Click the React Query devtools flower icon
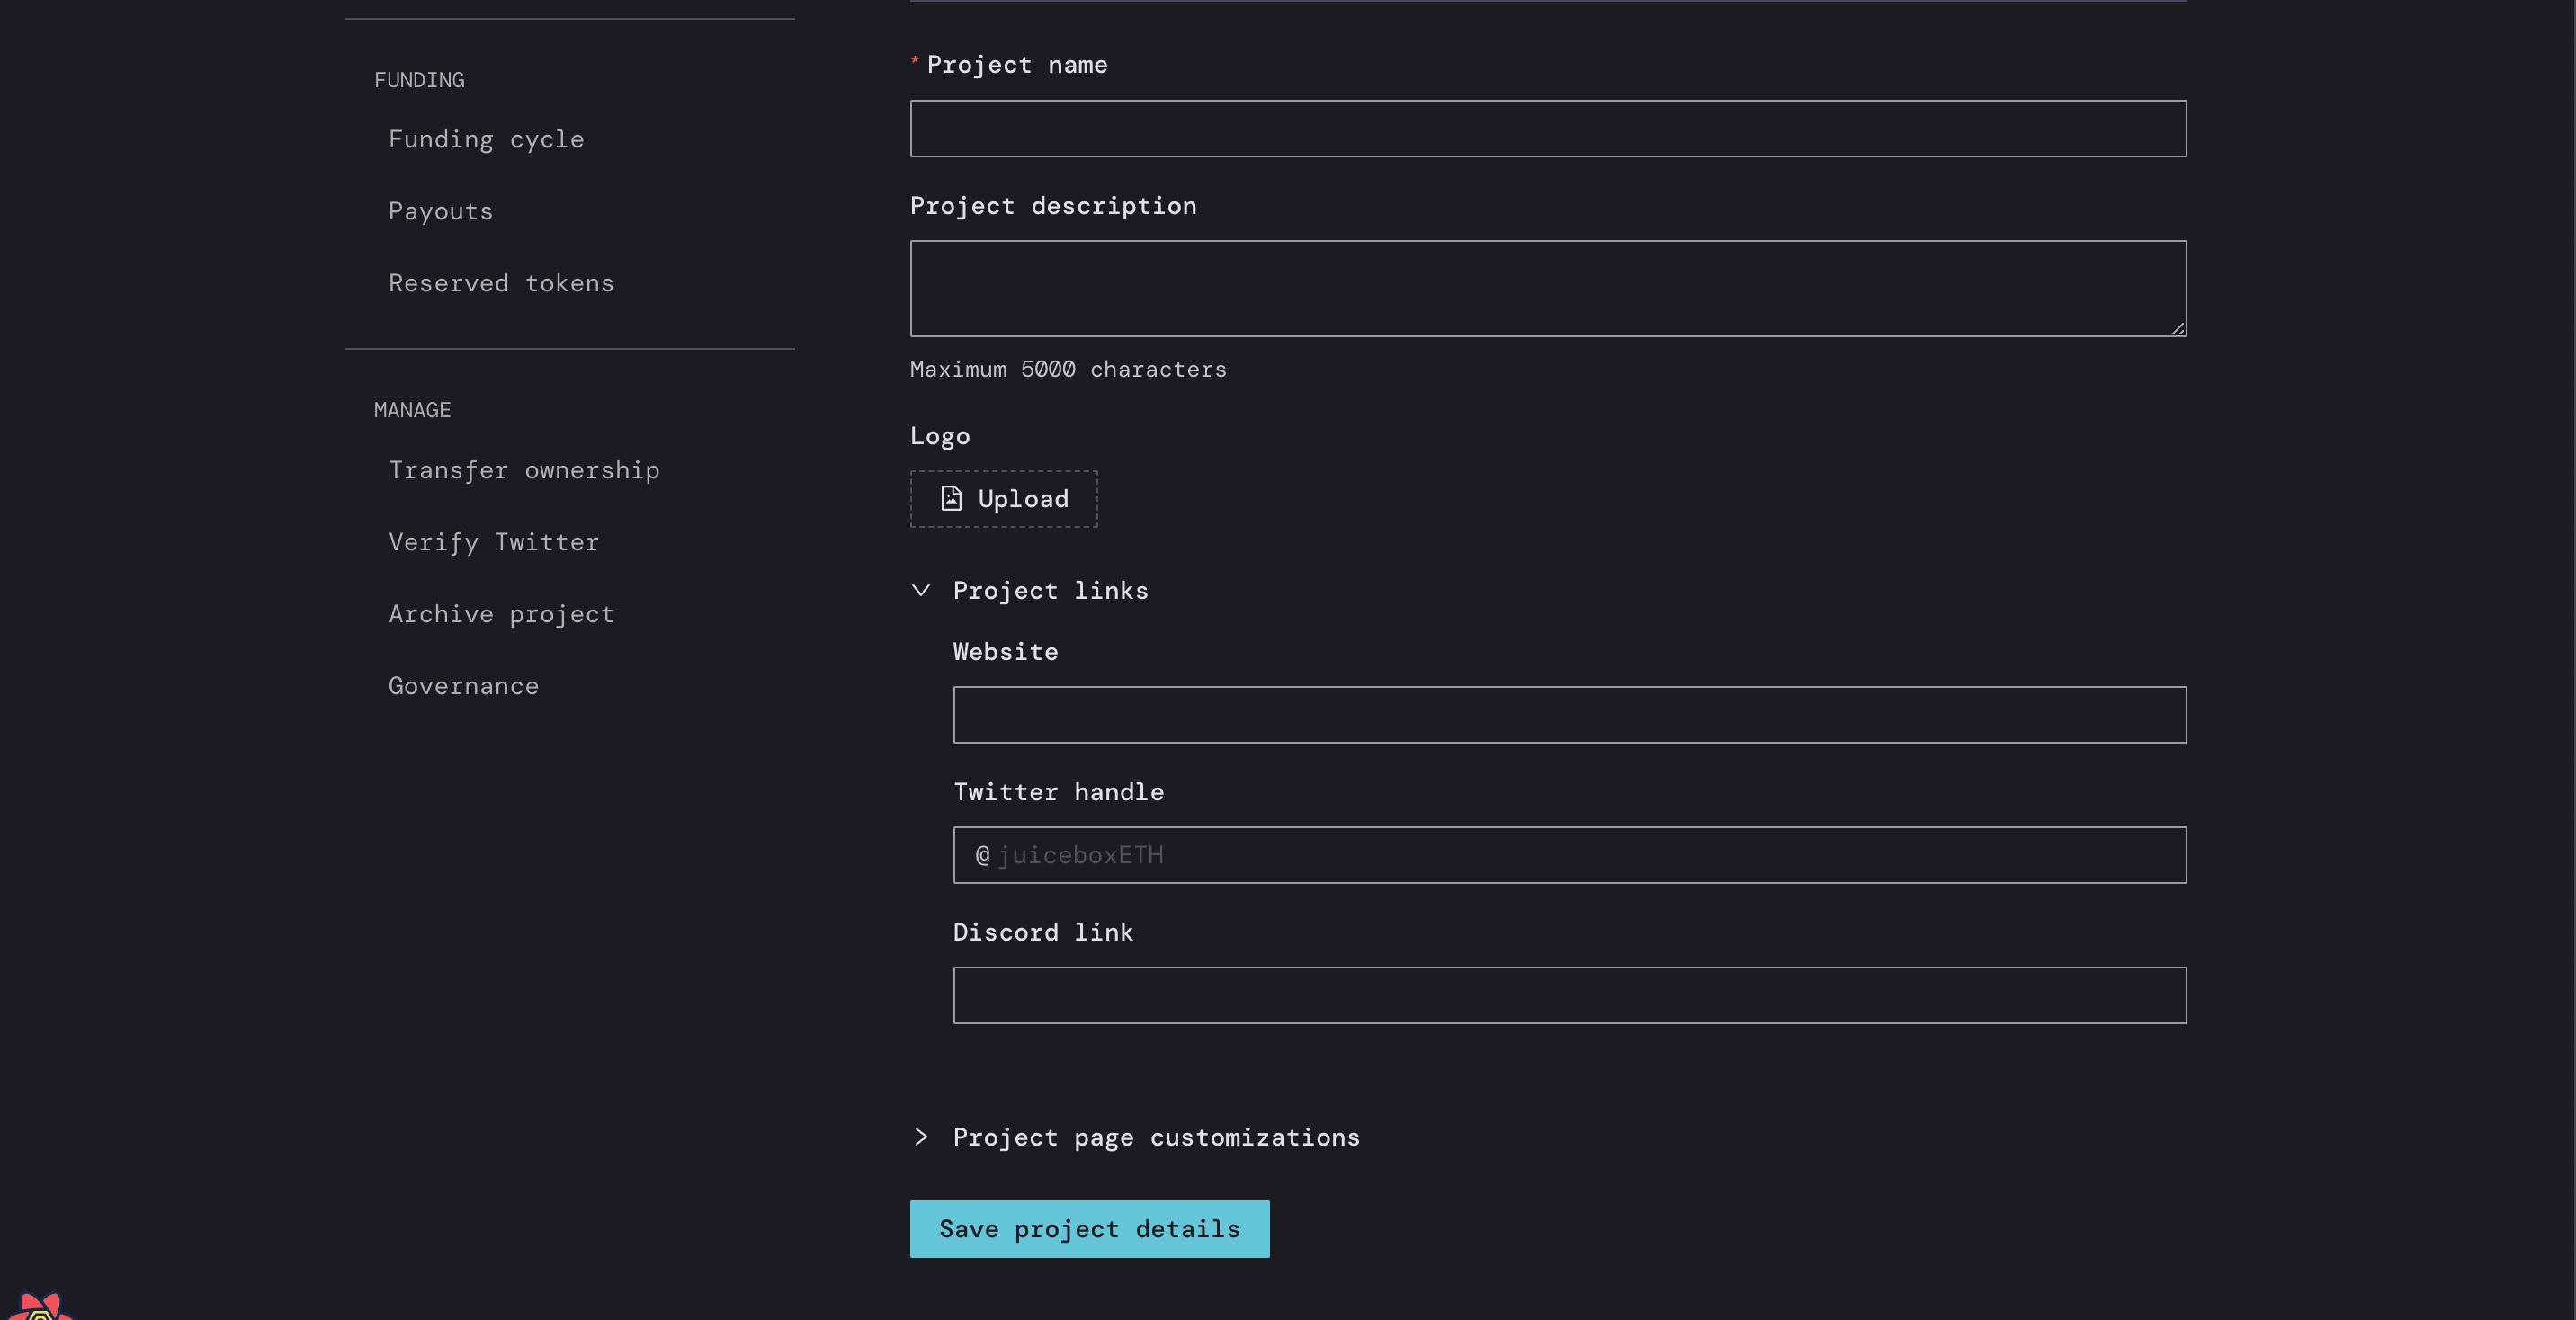Viewport: 2576px width, 1320px height. [x=38, y=1306]
